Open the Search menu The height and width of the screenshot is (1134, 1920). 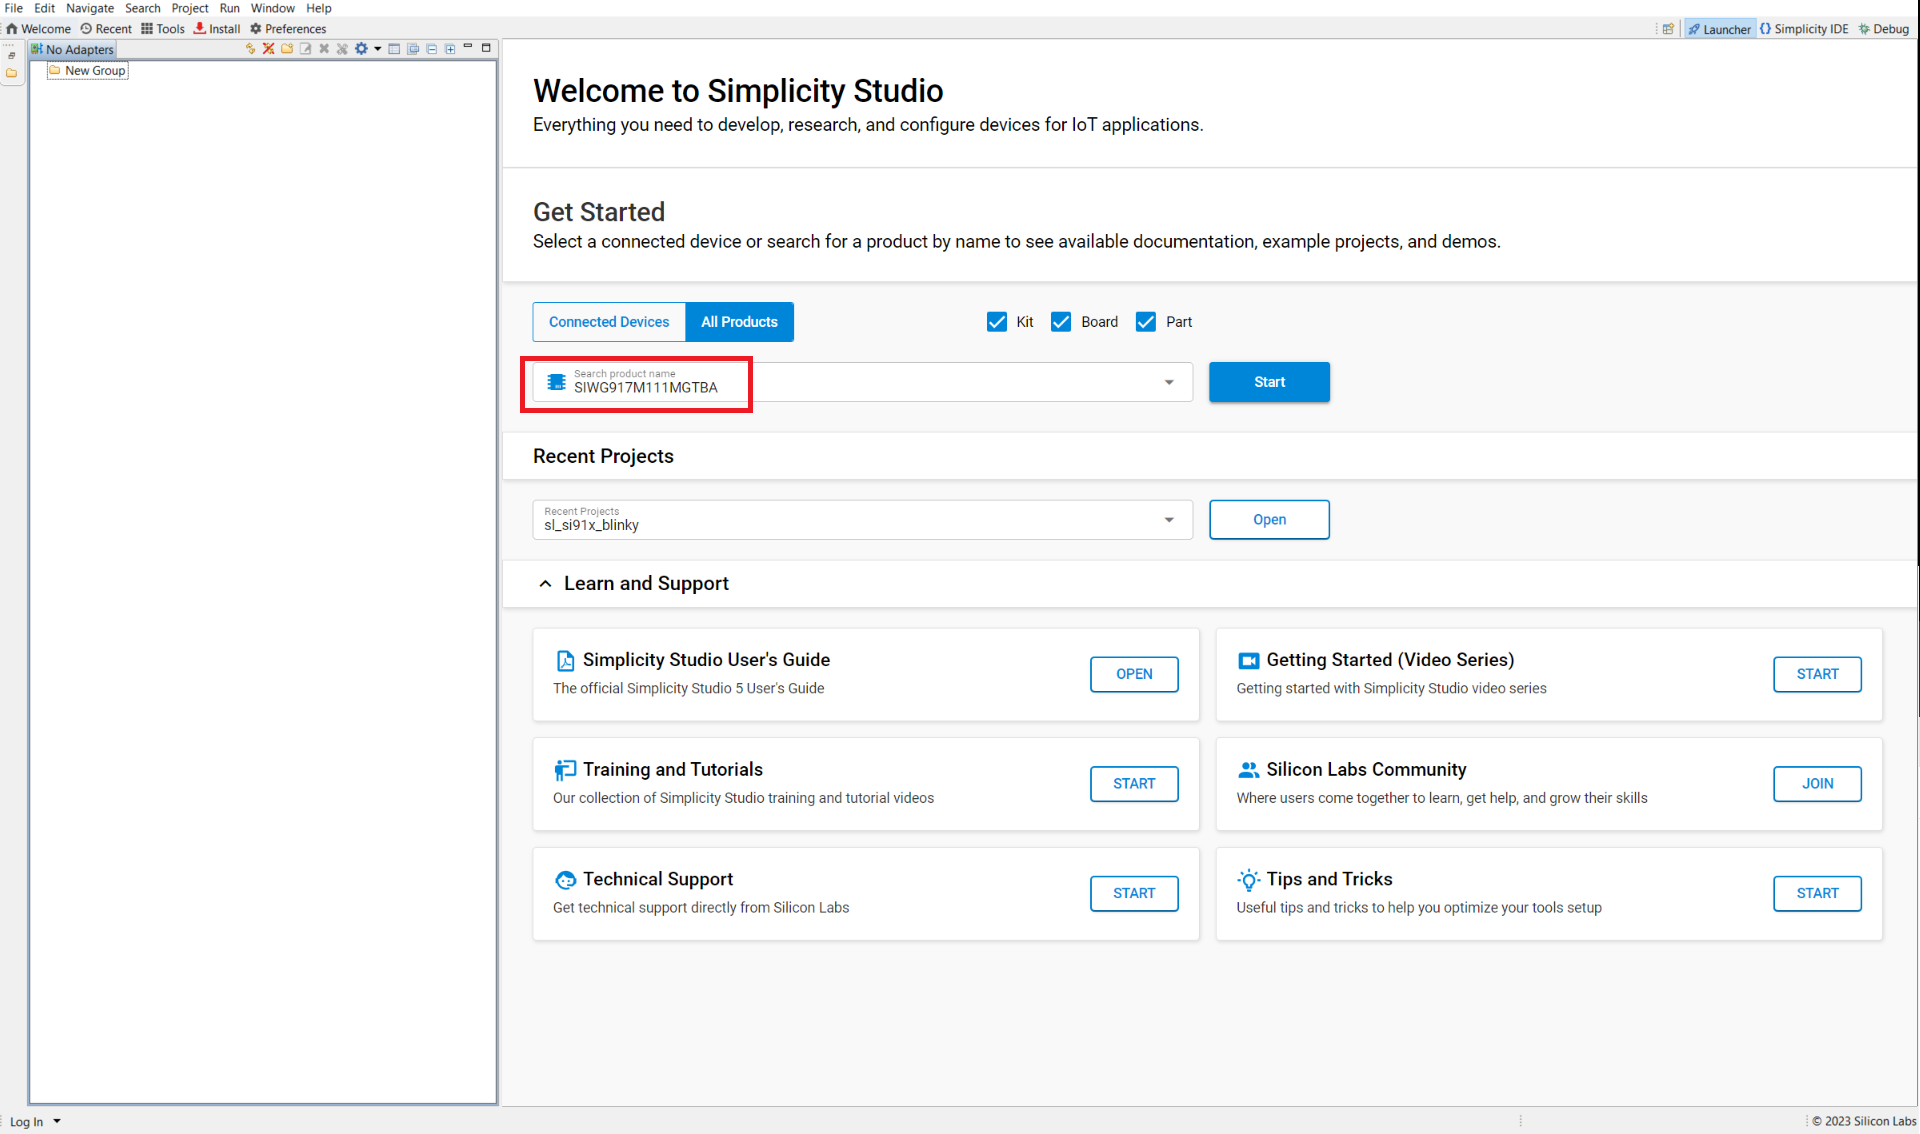(142, 8)
